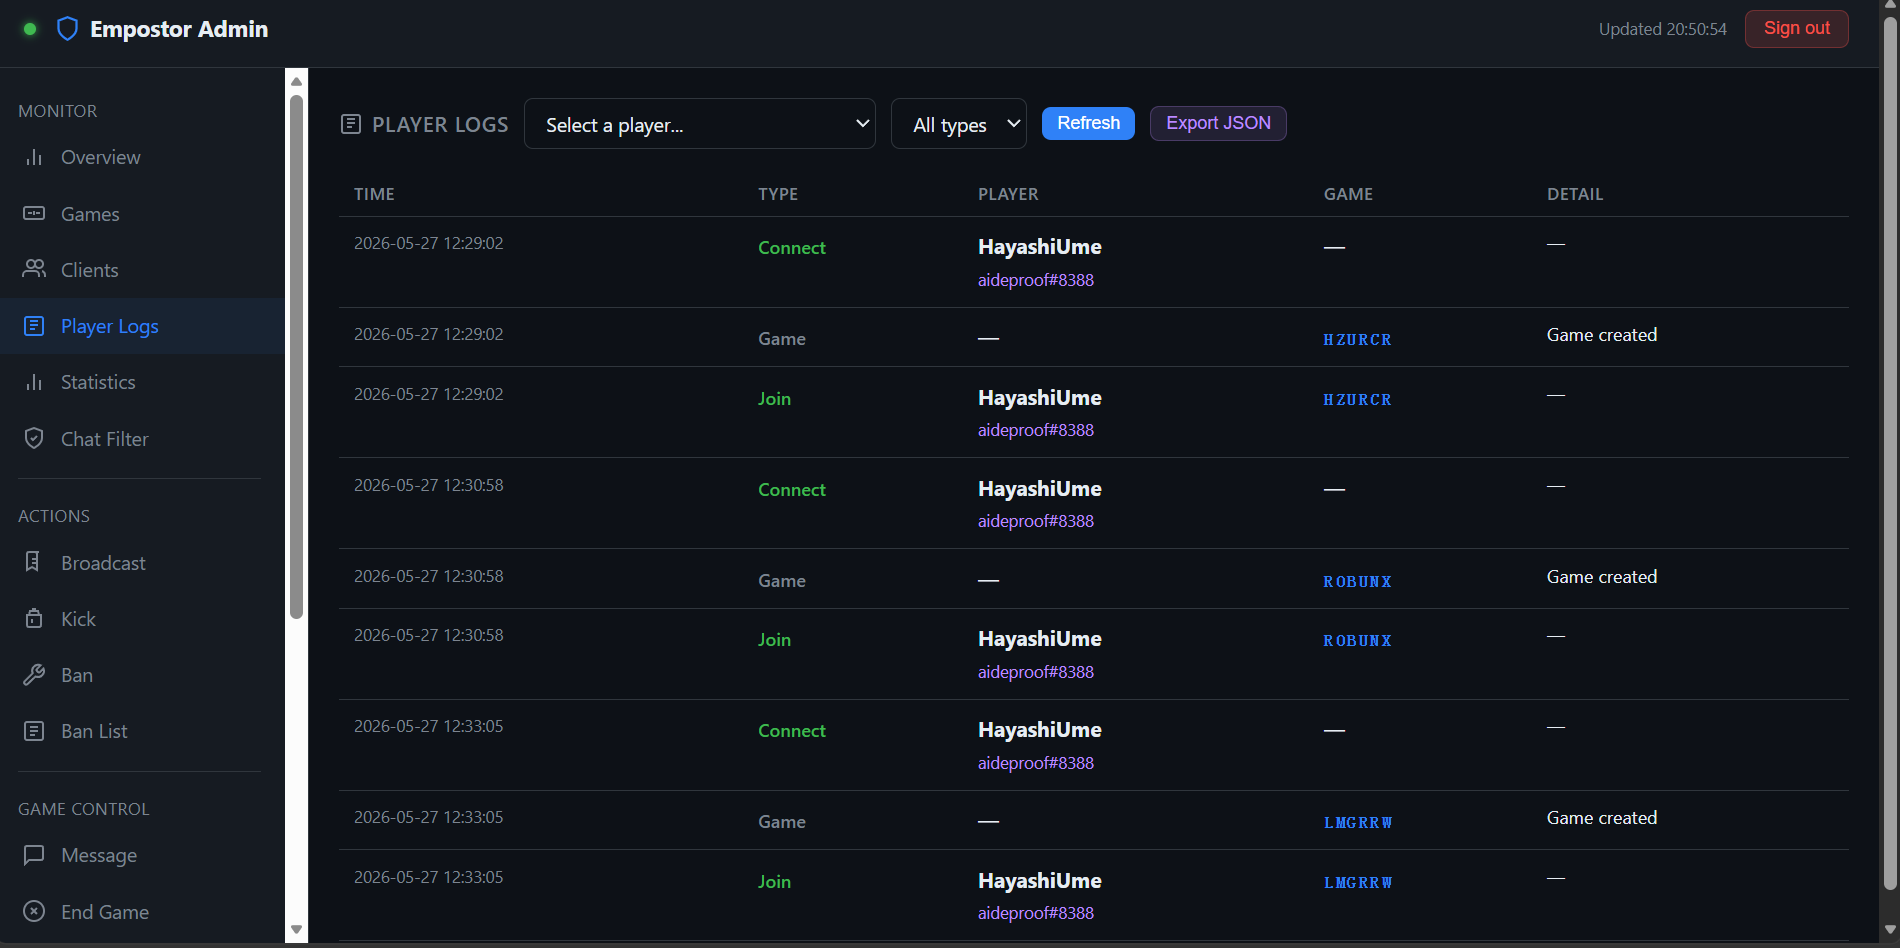Click the Games controller icon
Screen dimensions: 1900x948
(34, 213)
